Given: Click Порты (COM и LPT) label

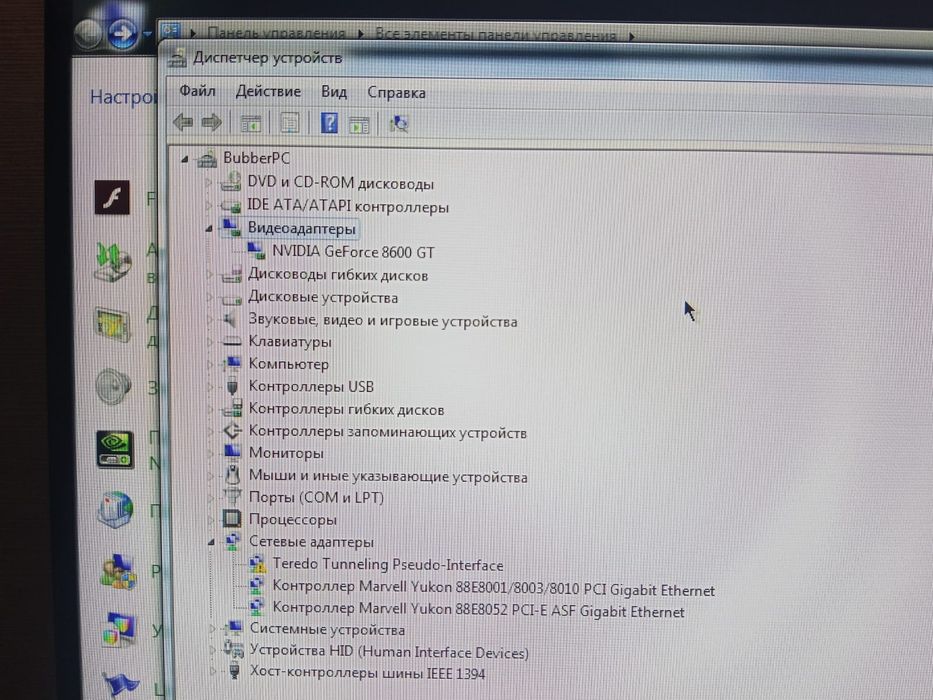Looking at the screenshot, I should point(316,497).
